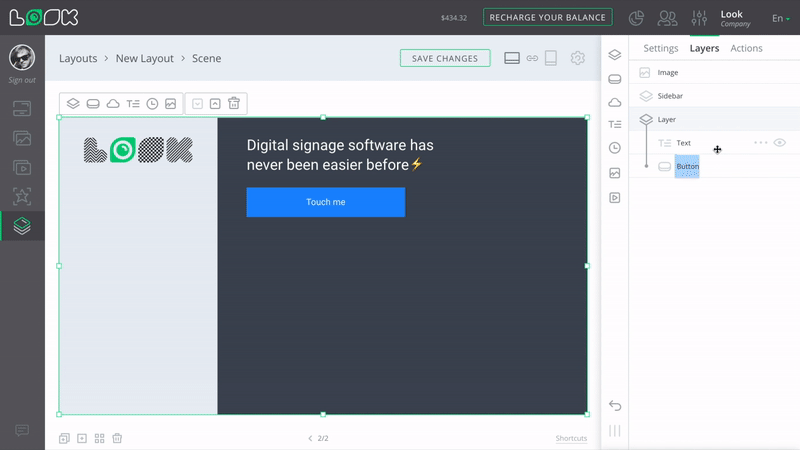Open the users icon in top bar
800x450 pixels.
coord(667,18)
